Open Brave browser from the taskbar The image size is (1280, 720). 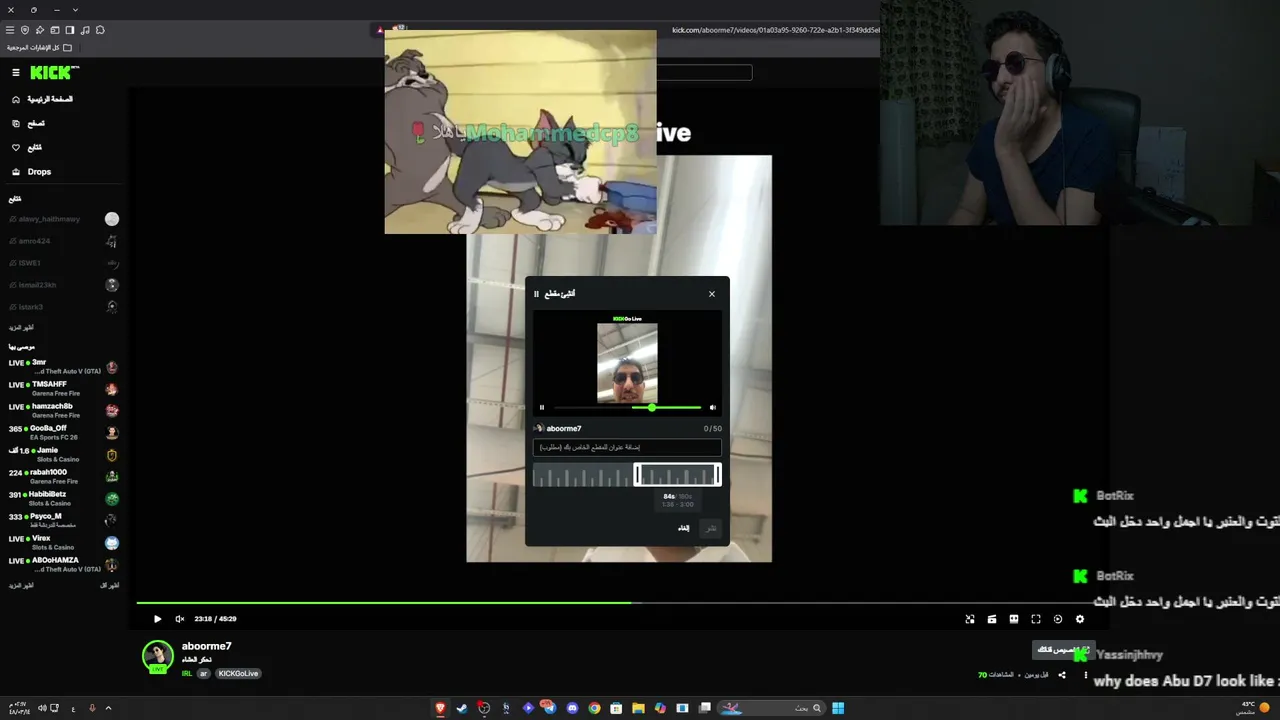click(x=440, y=708)
